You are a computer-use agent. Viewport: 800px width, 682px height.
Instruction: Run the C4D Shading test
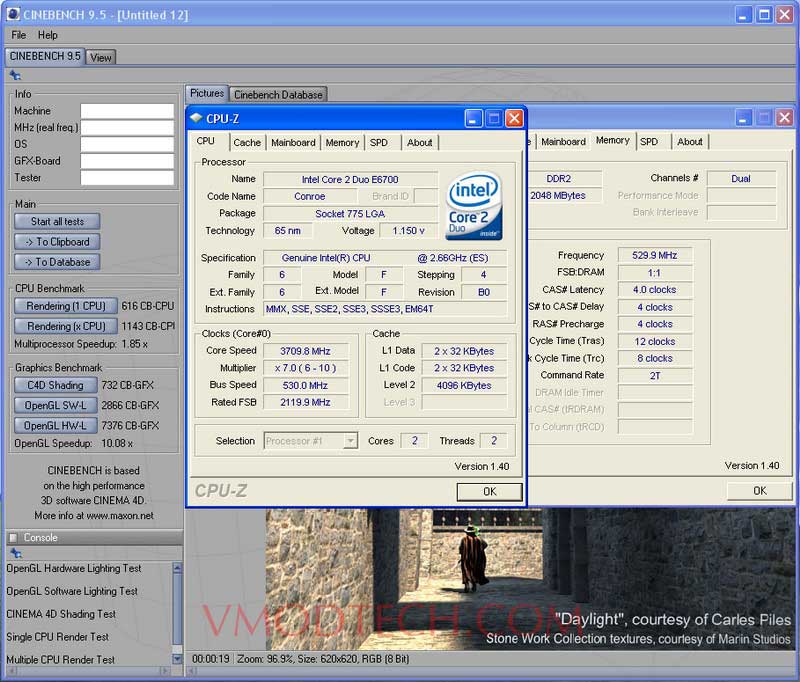pyautogui.click(x=56, y=385)
